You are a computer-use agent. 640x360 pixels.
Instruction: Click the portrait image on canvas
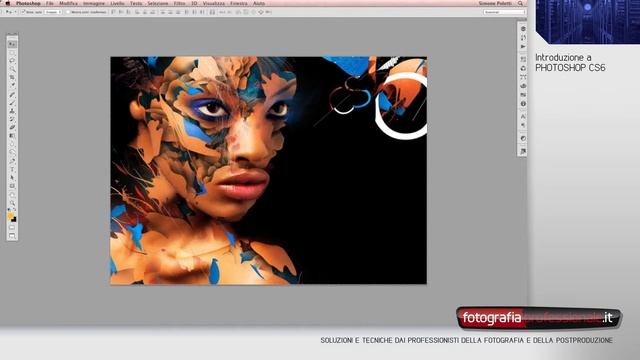[x=269, y=170]
